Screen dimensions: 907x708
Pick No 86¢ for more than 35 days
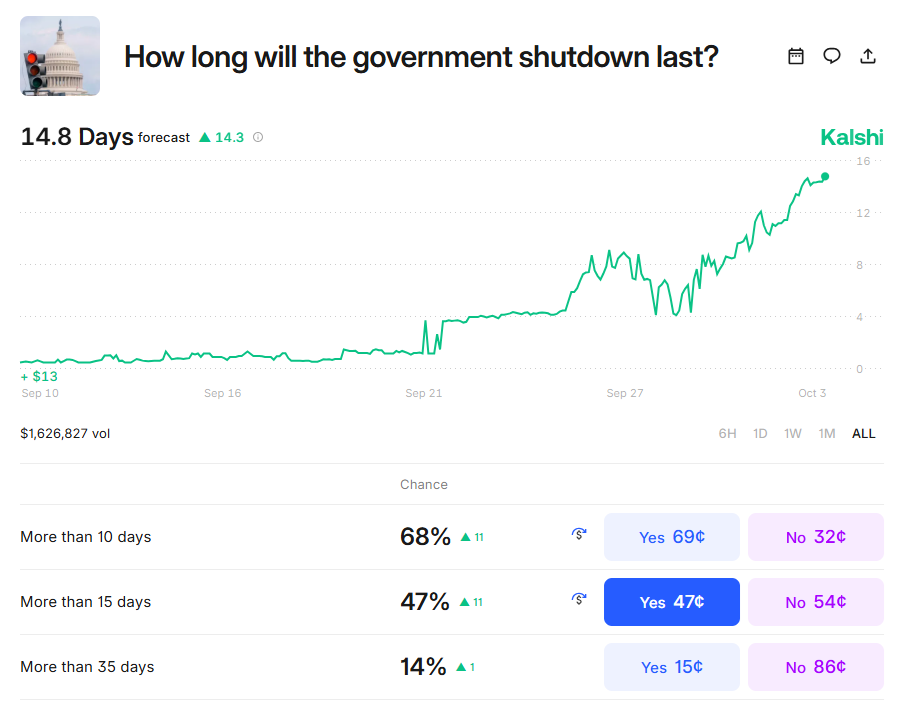815,667
